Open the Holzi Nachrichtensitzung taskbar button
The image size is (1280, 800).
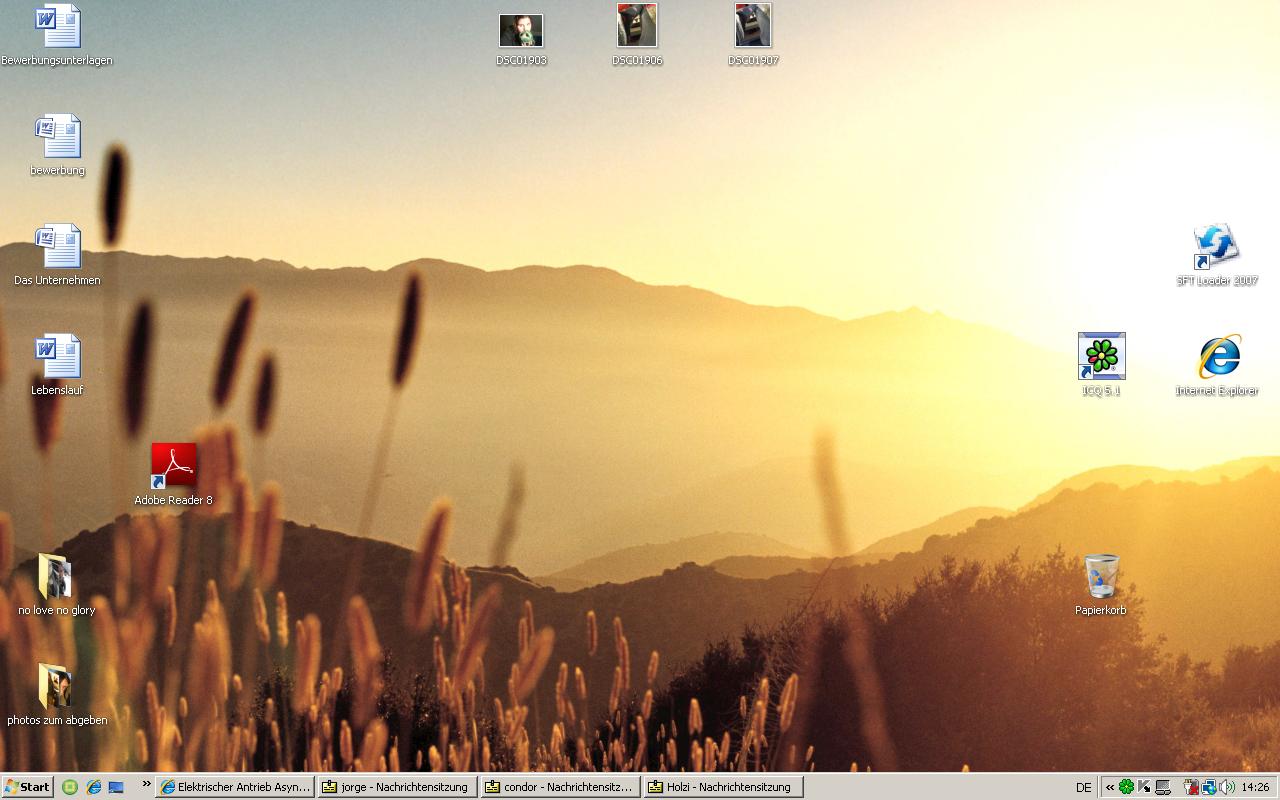[x=722, y=787]
